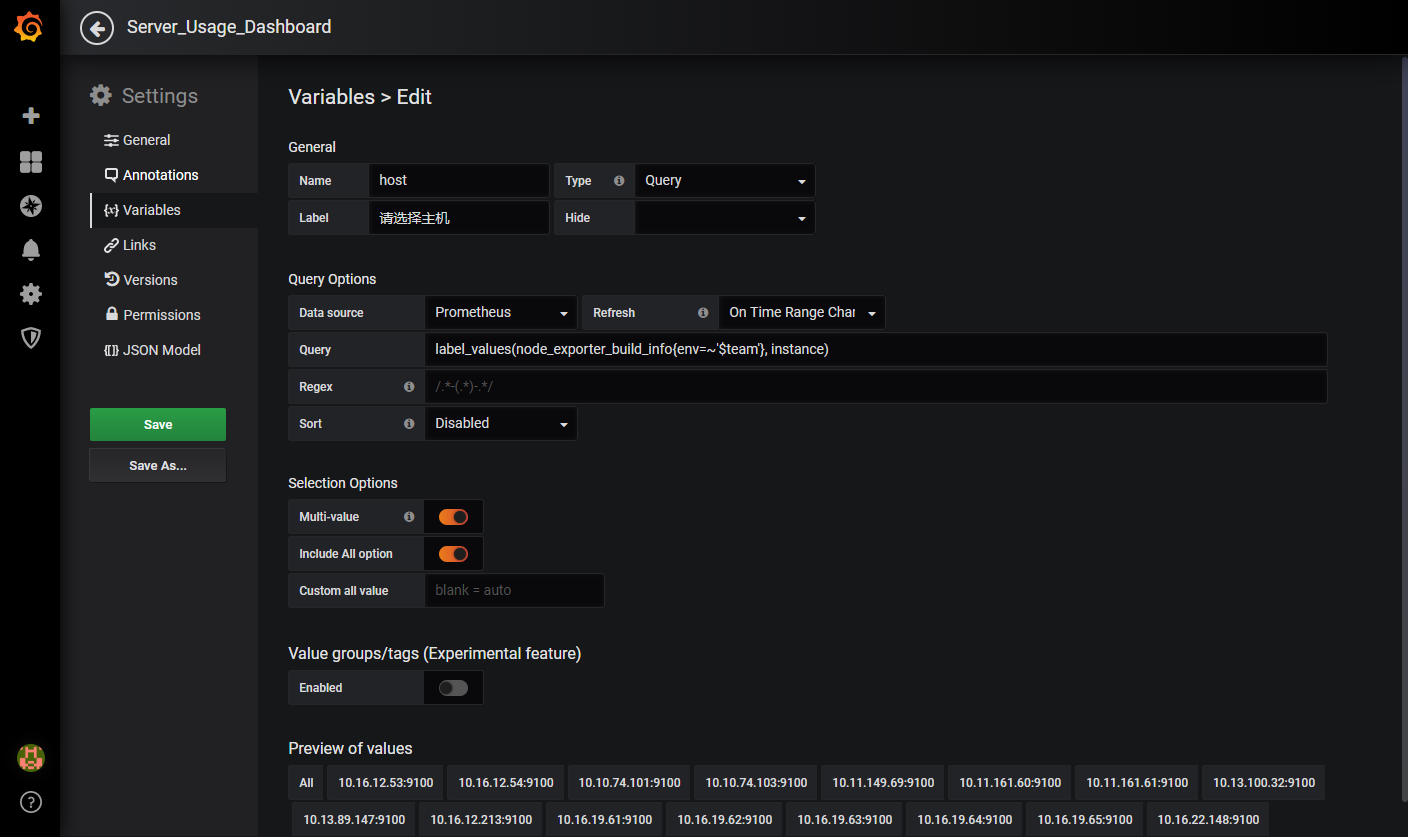Disable the Include All option switch
Viewport: 1408px width, 837px height.
point(453,554)
